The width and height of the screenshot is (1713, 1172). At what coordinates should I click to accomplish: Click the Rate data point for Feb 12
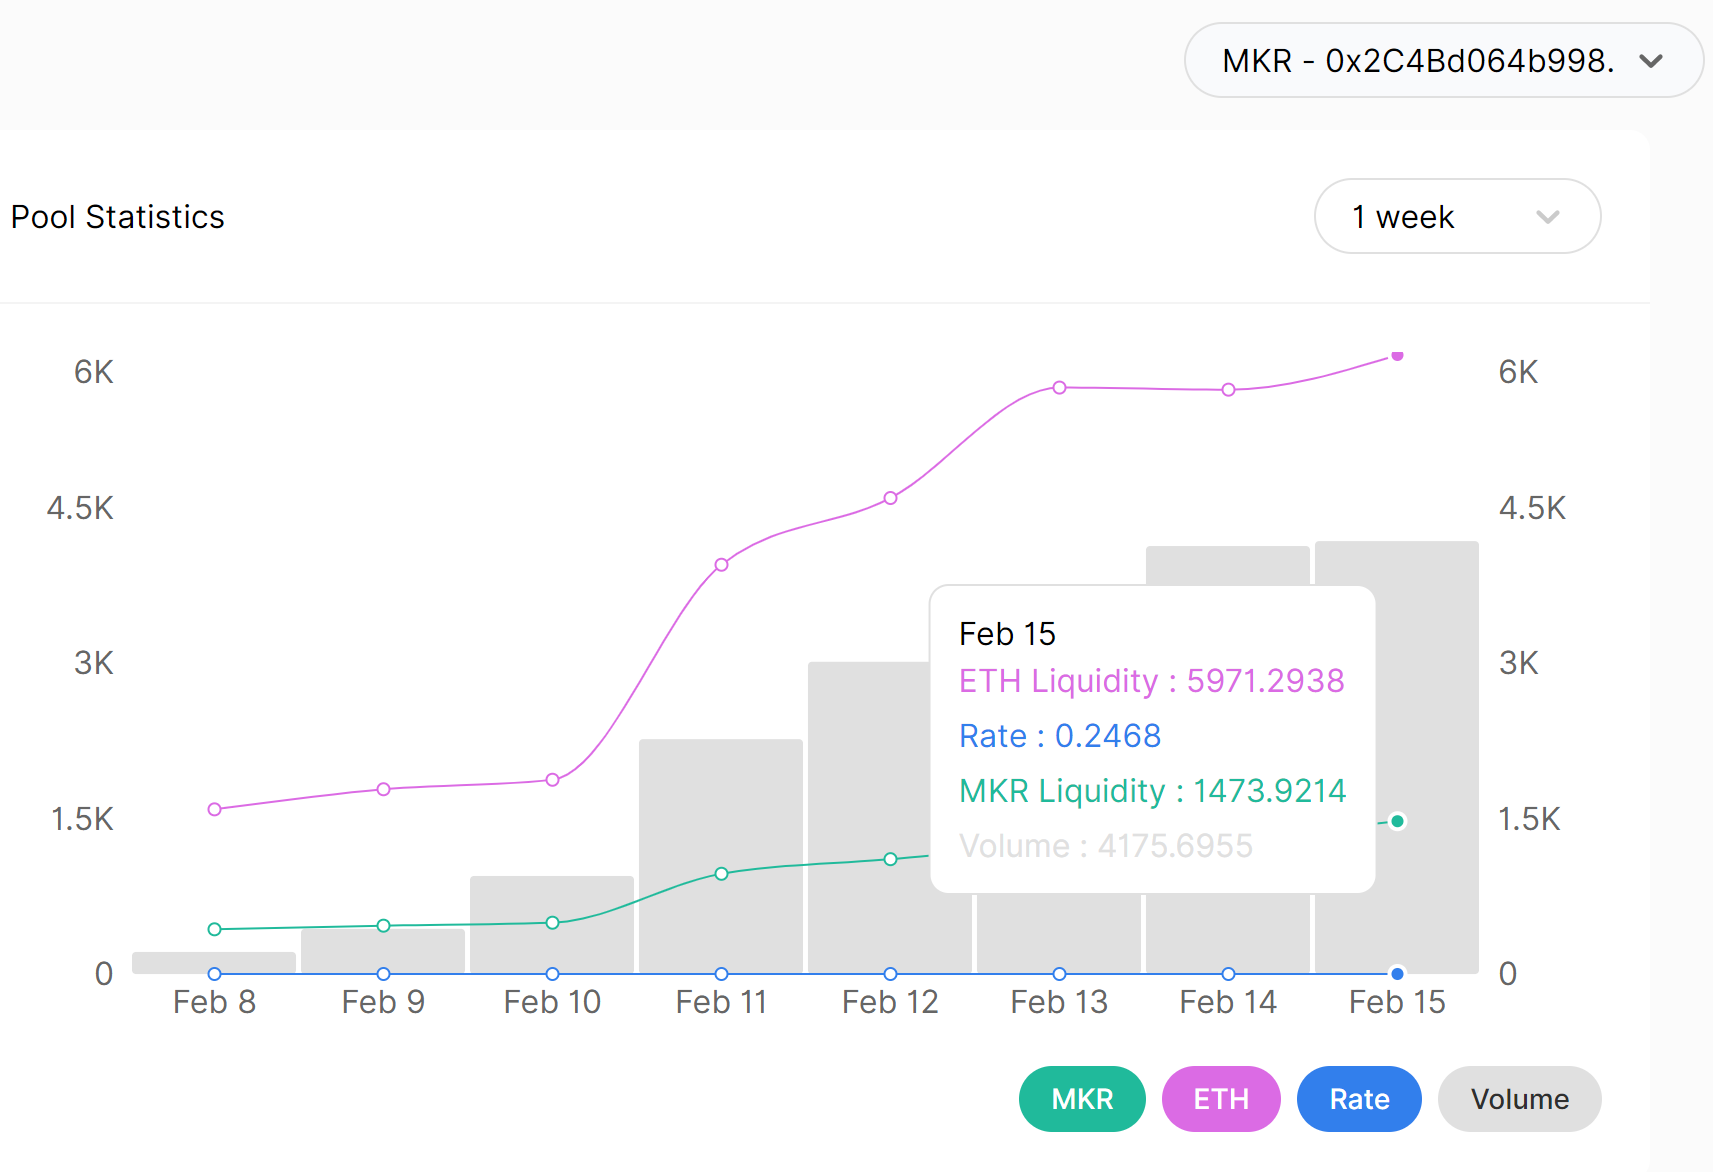(x=890, y=974)
